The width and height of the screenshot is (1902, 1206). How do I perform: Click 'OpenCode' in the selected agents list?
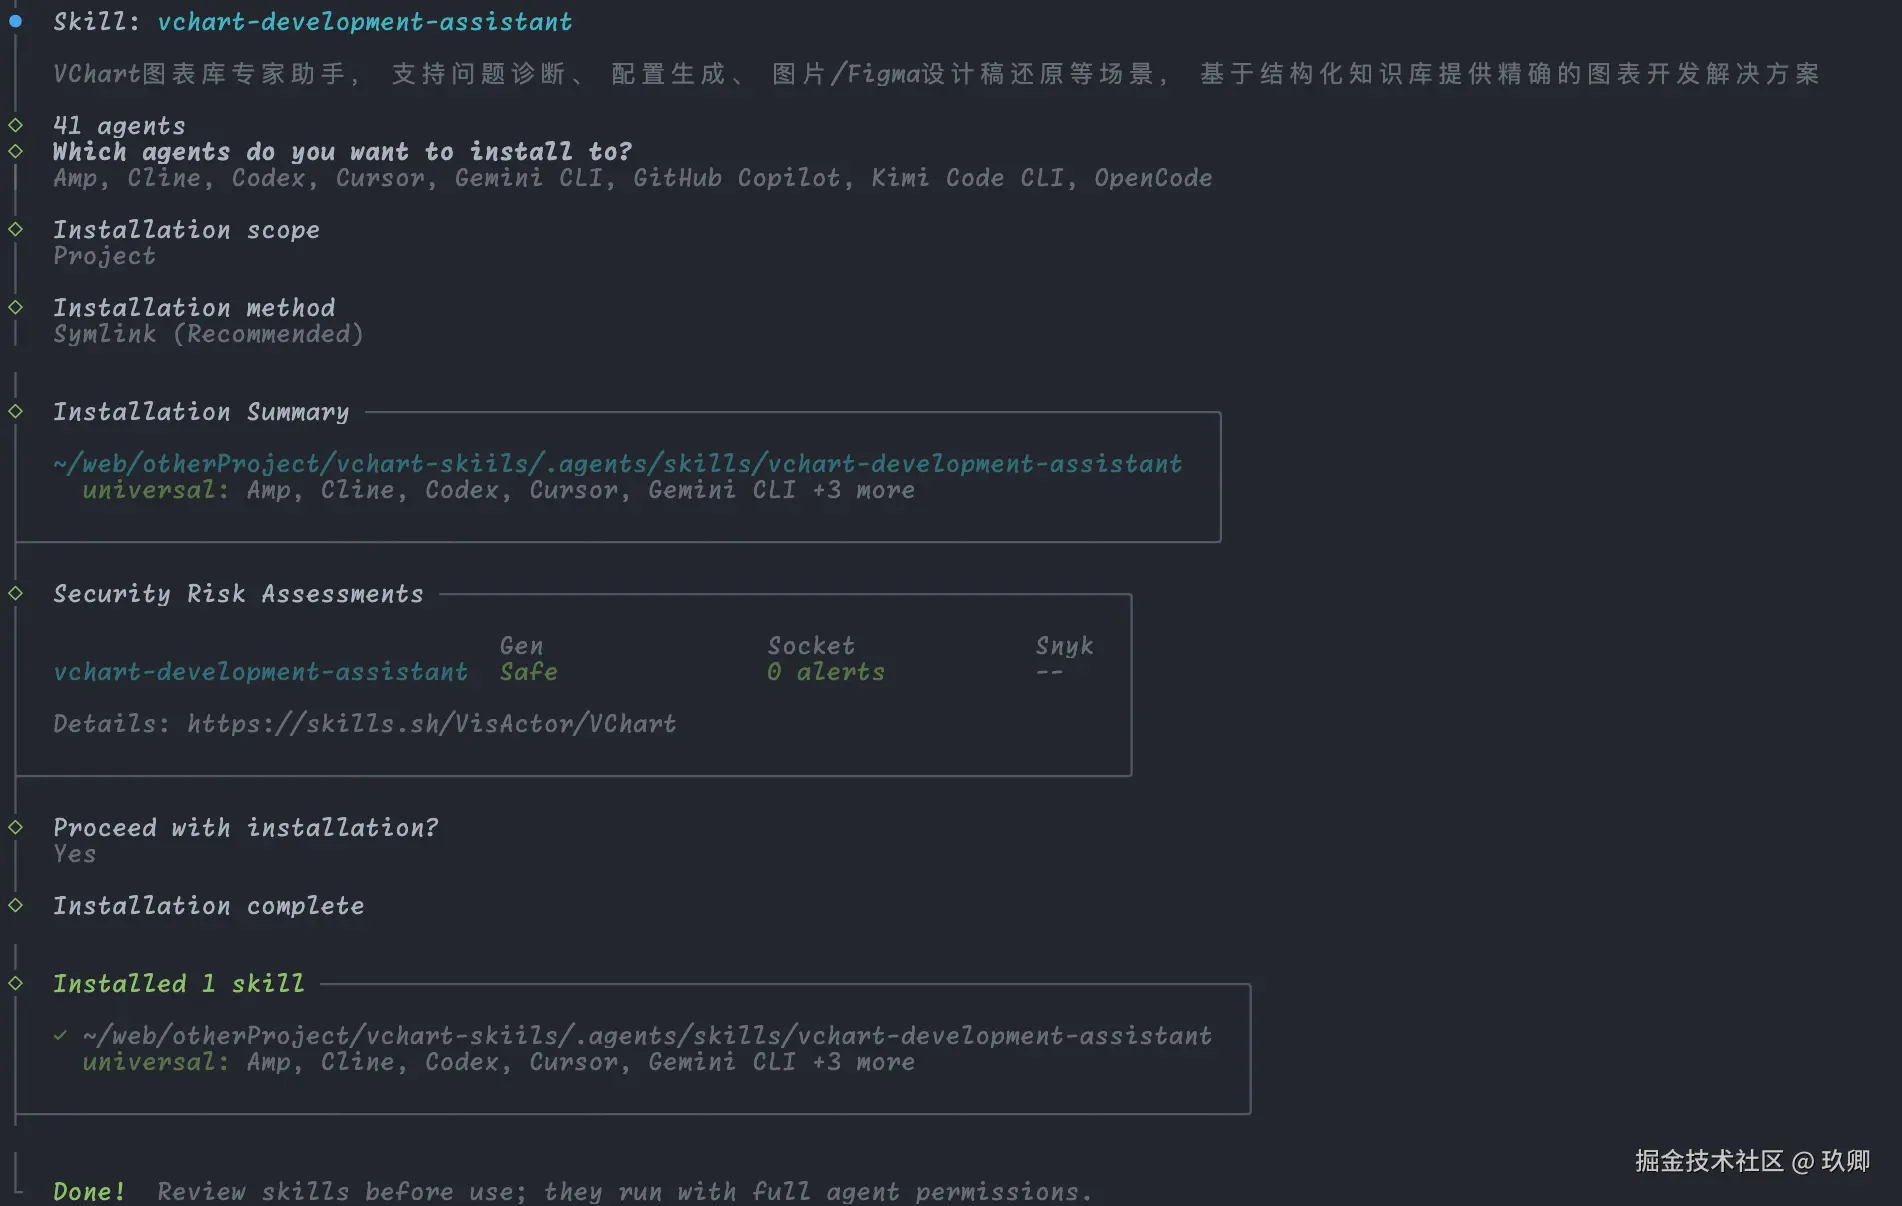pyautogui.click(x=1153, y=178)
